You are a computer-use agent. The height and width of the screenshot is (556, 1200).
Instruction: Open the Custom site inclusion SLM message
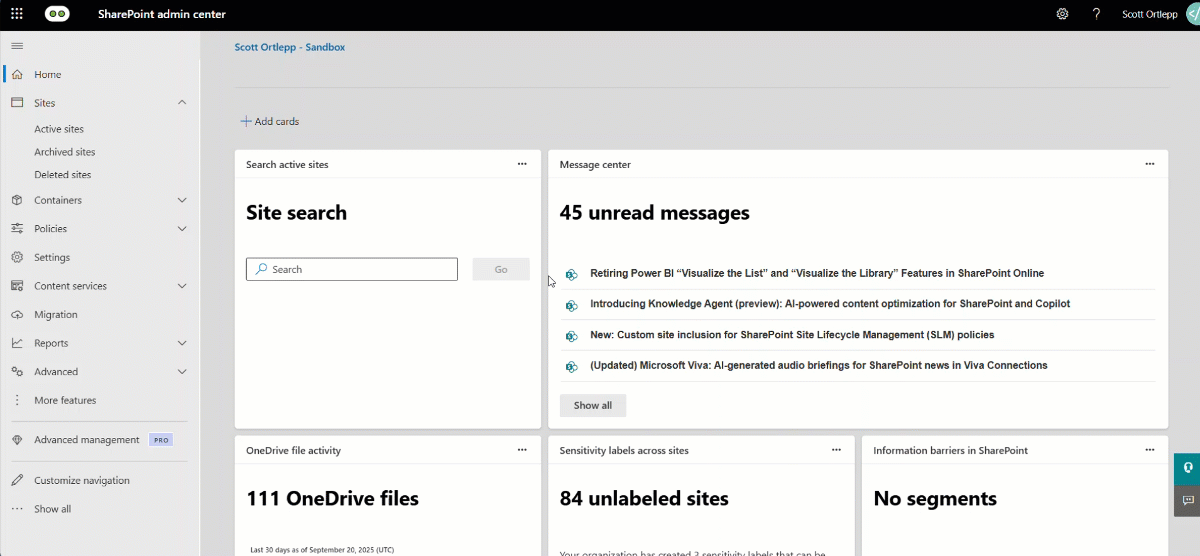(792, 335)
